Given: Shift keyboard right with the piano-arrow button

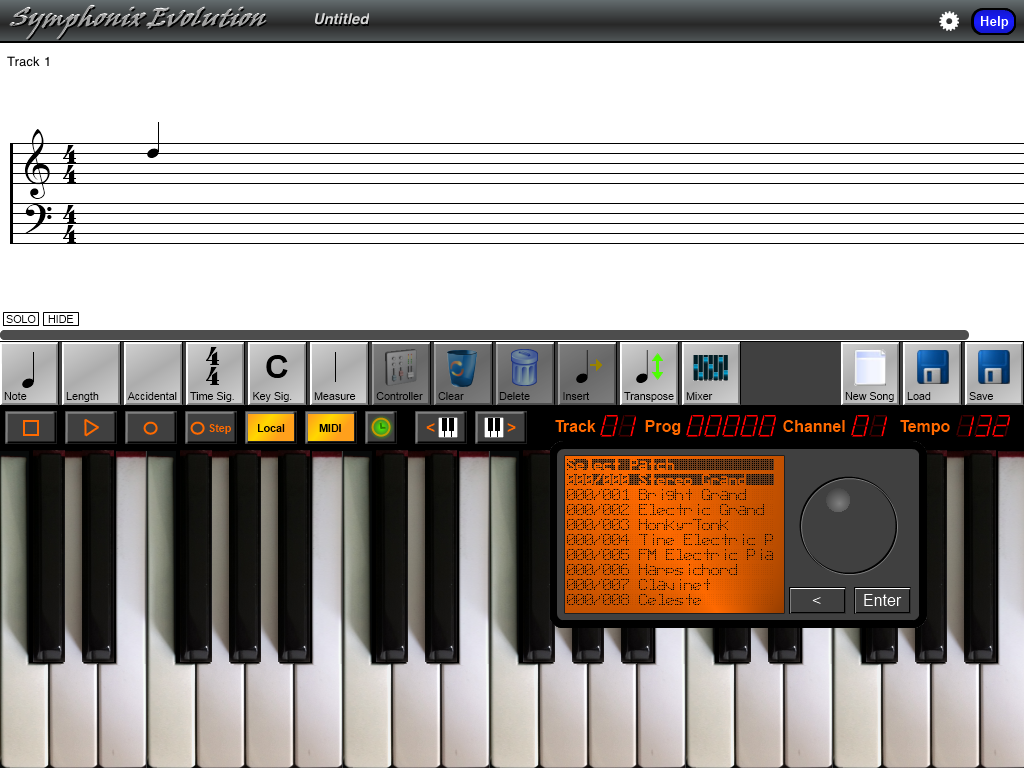Looking at the screenshot, I should [500, 428].
